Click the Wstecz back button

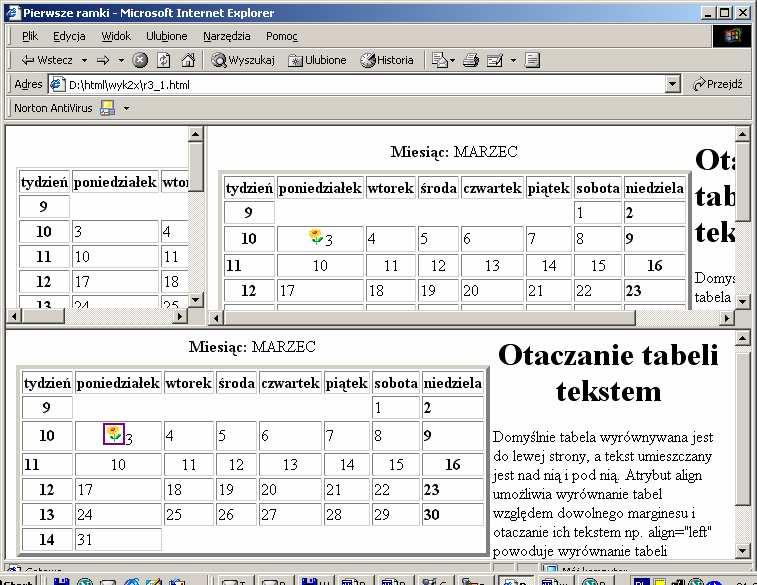(47, 60)
